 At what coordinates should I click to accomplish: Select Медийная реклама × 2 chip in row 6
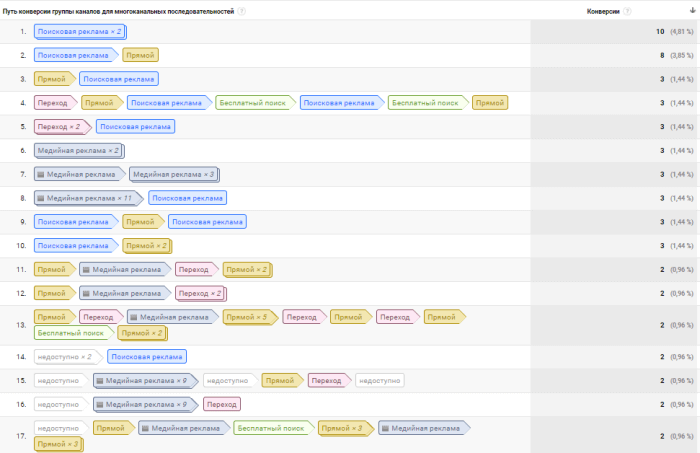point(79,151)
